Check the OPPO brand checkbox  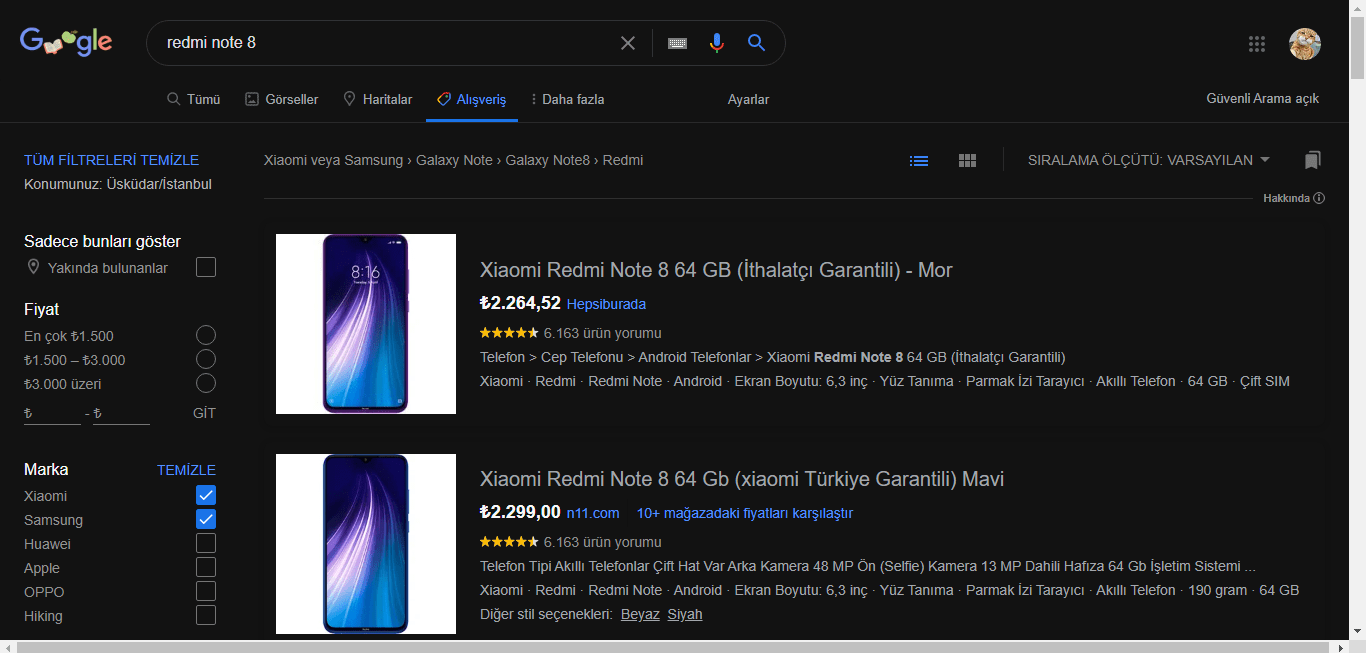click(206, 591)
